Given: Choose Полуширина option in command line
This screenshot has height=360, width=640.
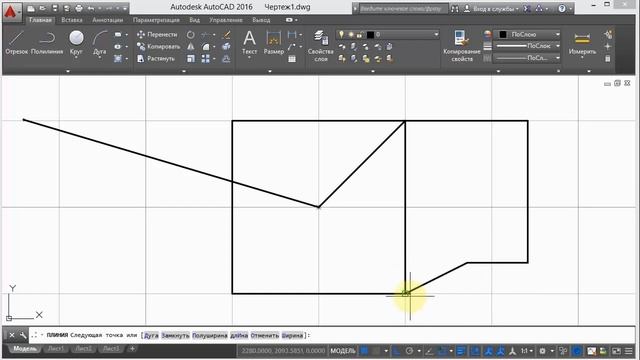Looking at the screenshot, I should click(210, 336).
